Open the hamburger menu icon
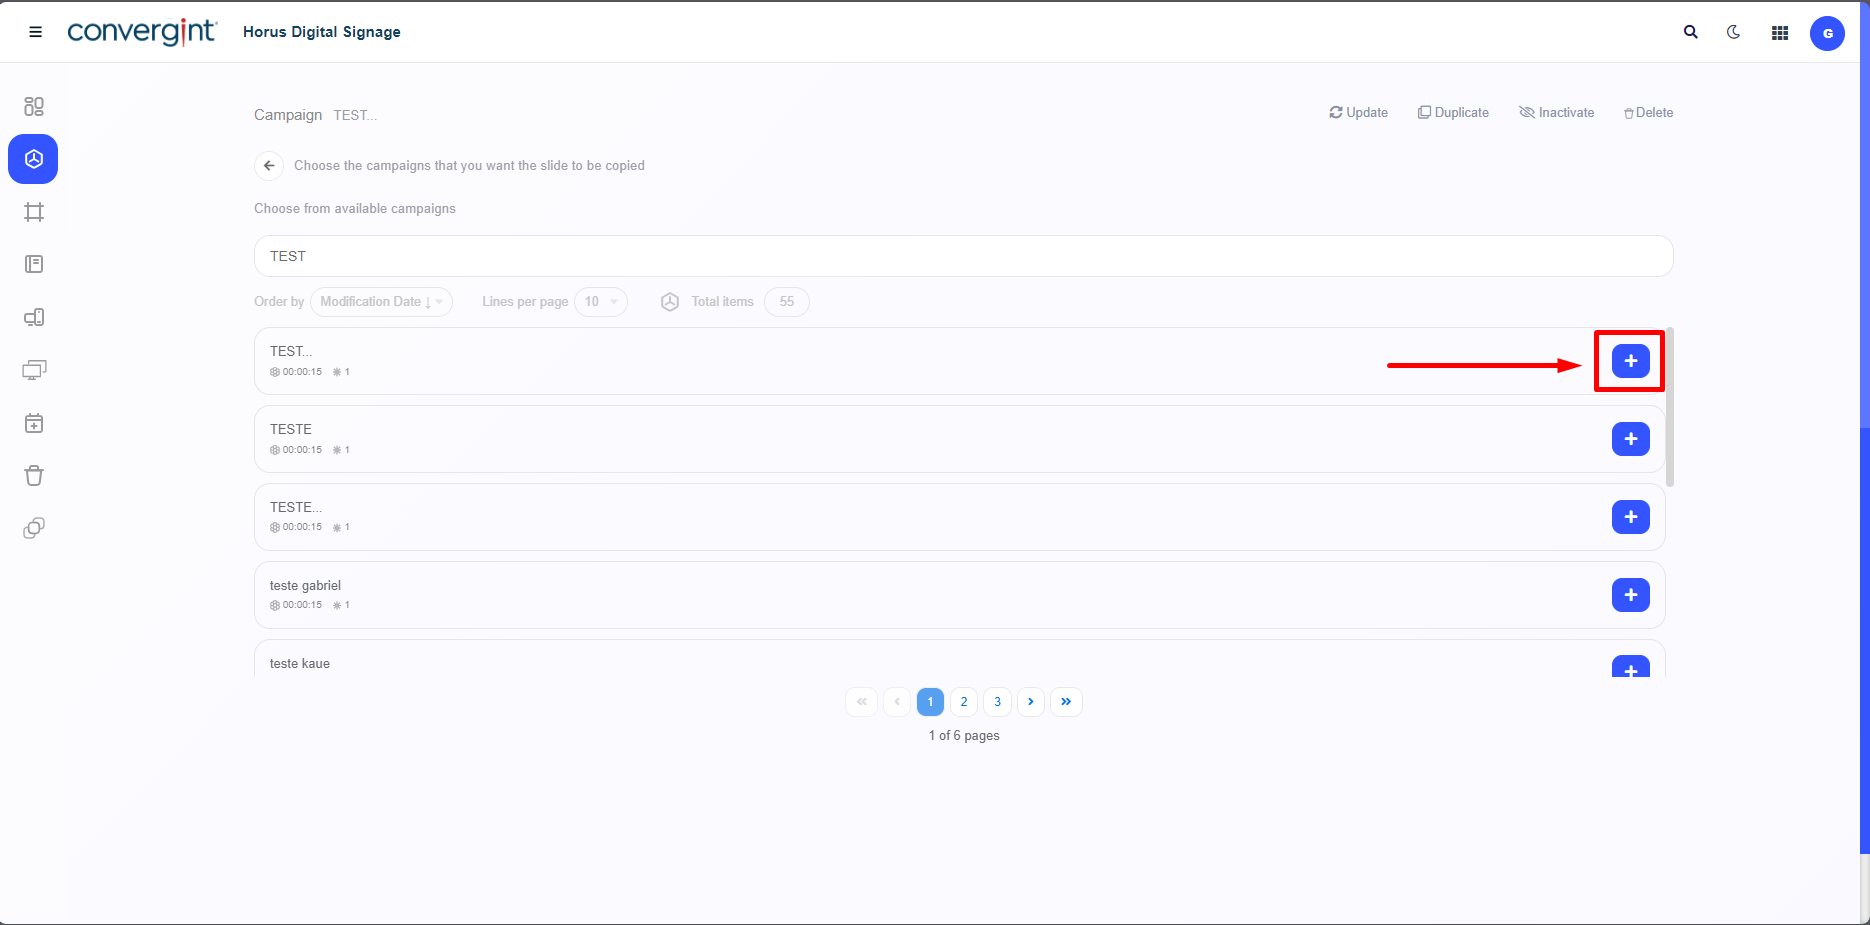 35,32
